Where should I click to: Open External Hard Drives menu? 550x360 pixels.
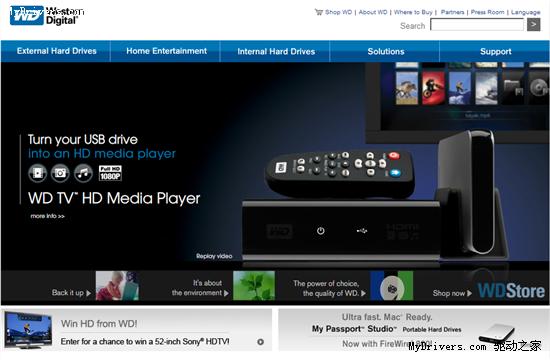[x=56, y=51]
